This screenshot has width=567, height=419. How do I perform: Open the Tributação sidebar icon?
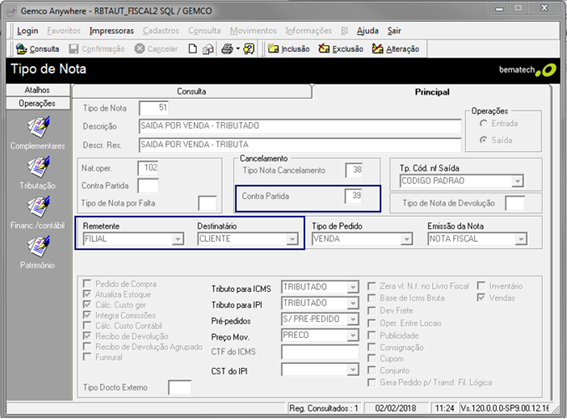(38, 167)
